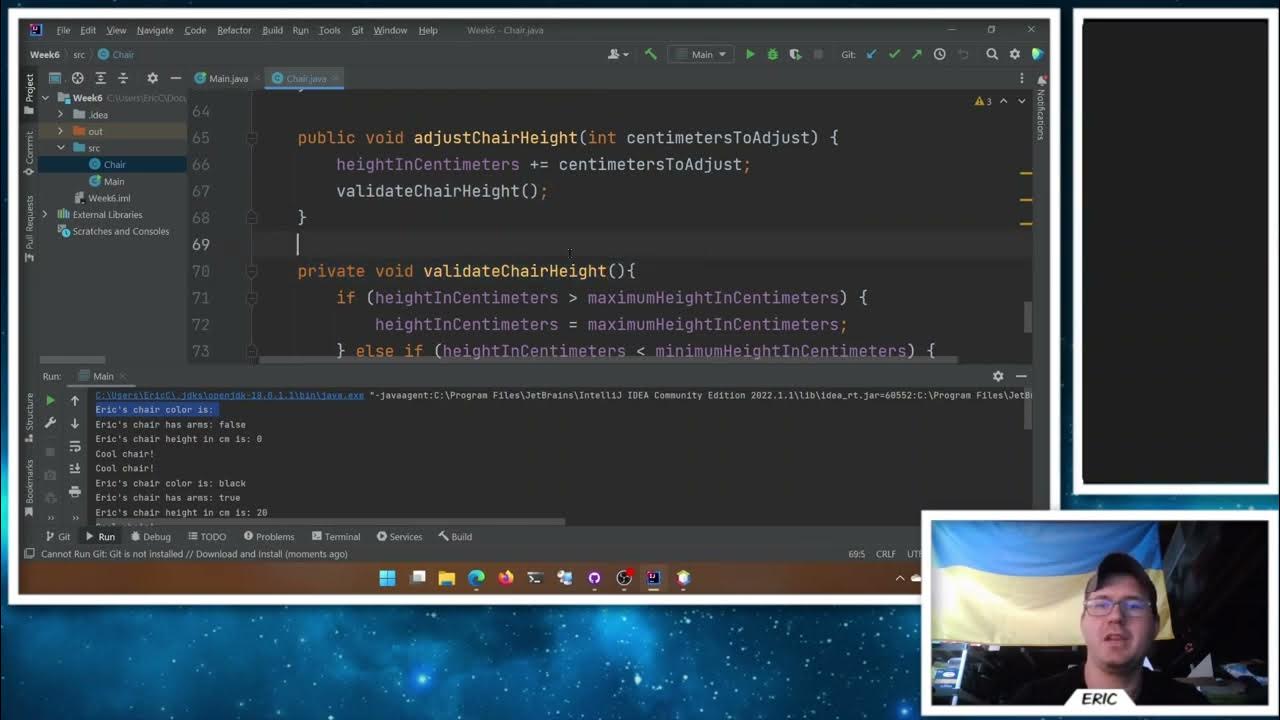Open the TODO tool window
The height and width of the screenshot is (720, 1280).
(206, 537)
